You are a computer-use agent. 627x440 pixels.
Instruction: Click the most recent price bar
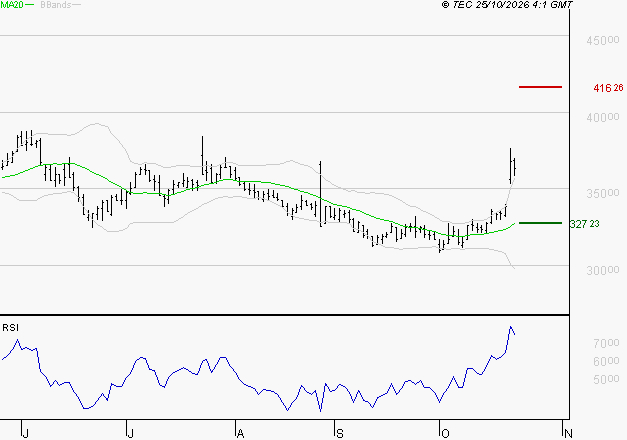click(x=514, y=167)
